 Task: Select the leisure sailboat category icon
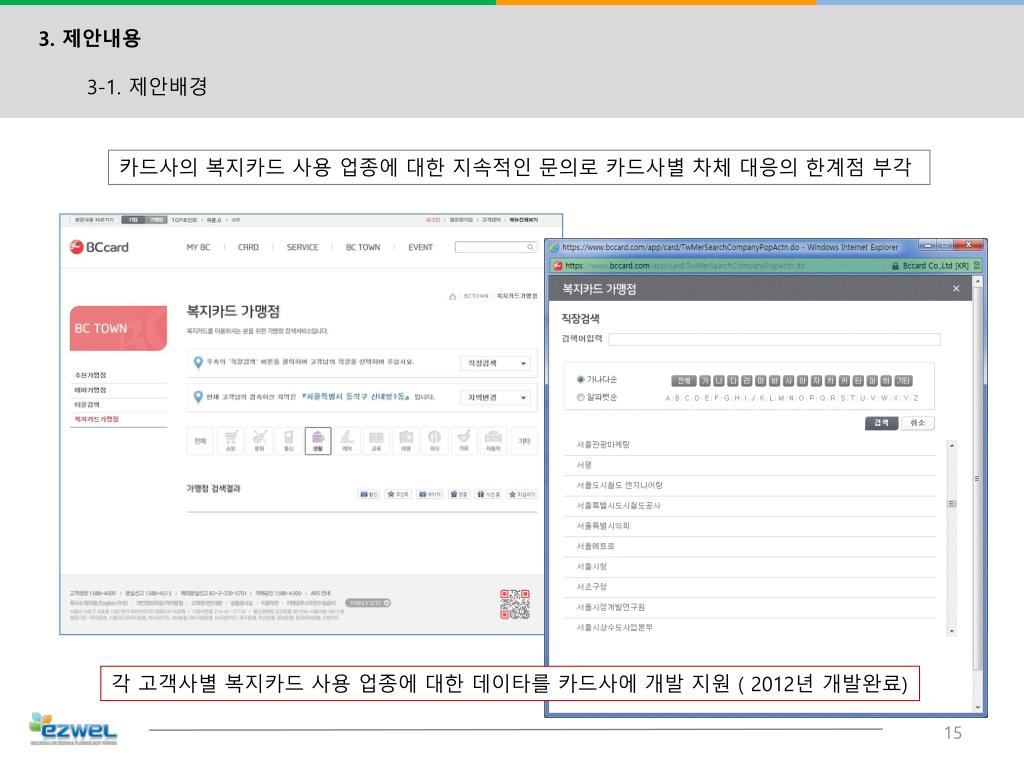point(347,440)
